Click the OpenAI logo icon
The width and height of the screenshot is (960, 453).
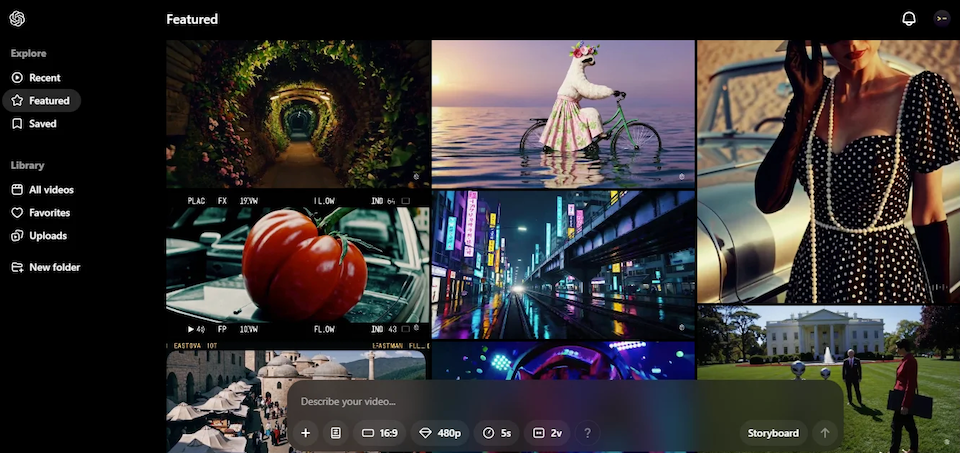(x=17, y=19)
